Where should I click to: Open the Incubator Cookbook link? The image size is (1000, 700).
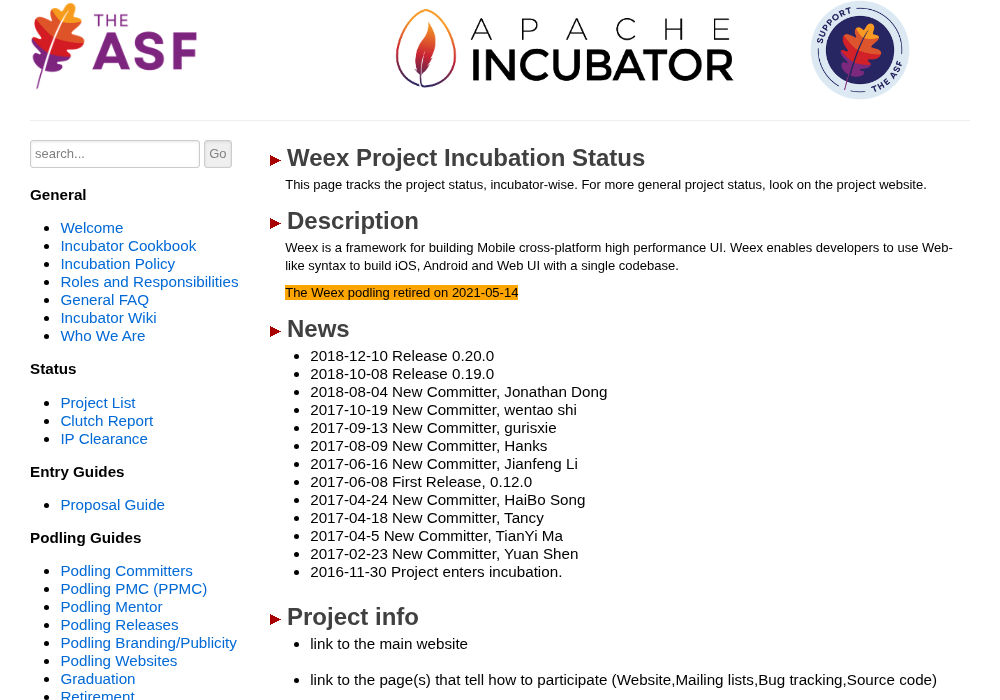click(x=128, y=246)
